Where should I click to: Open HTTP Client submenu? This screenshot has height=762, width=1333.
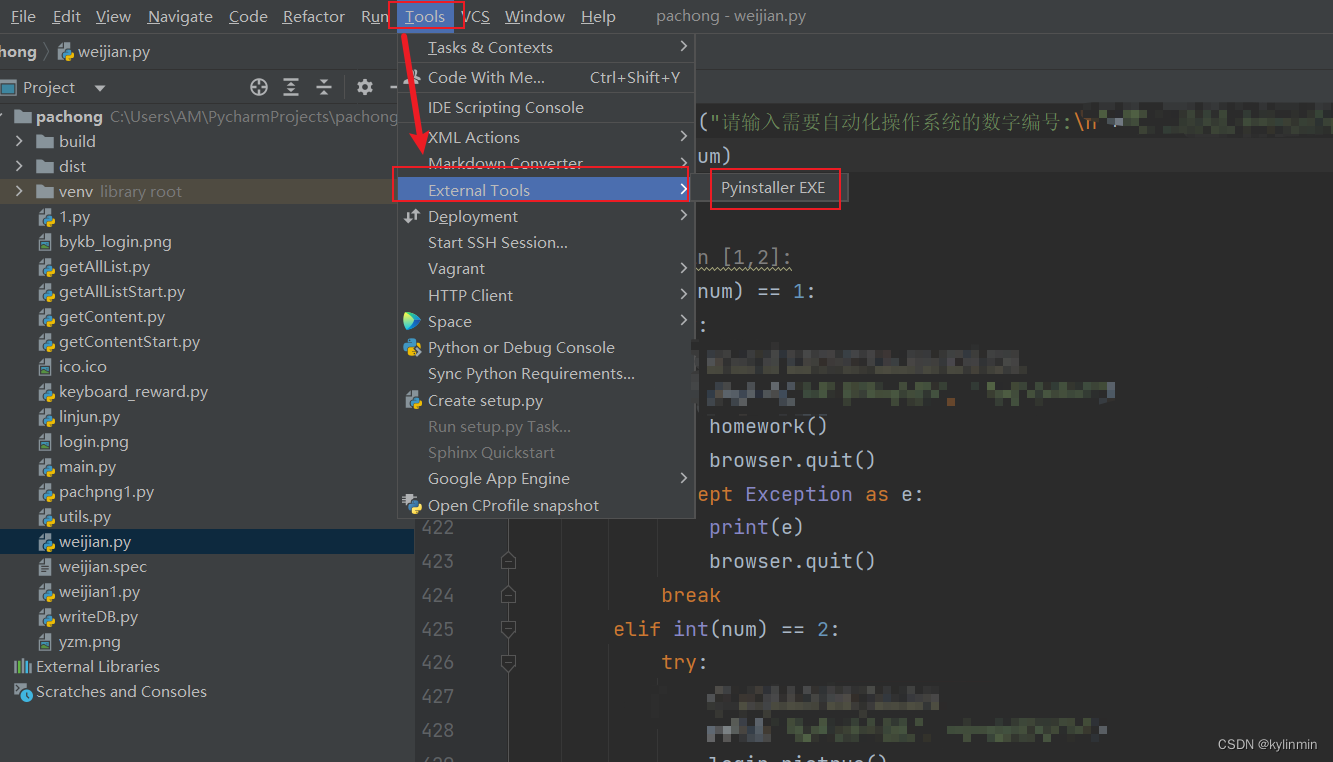click(546, 295)
